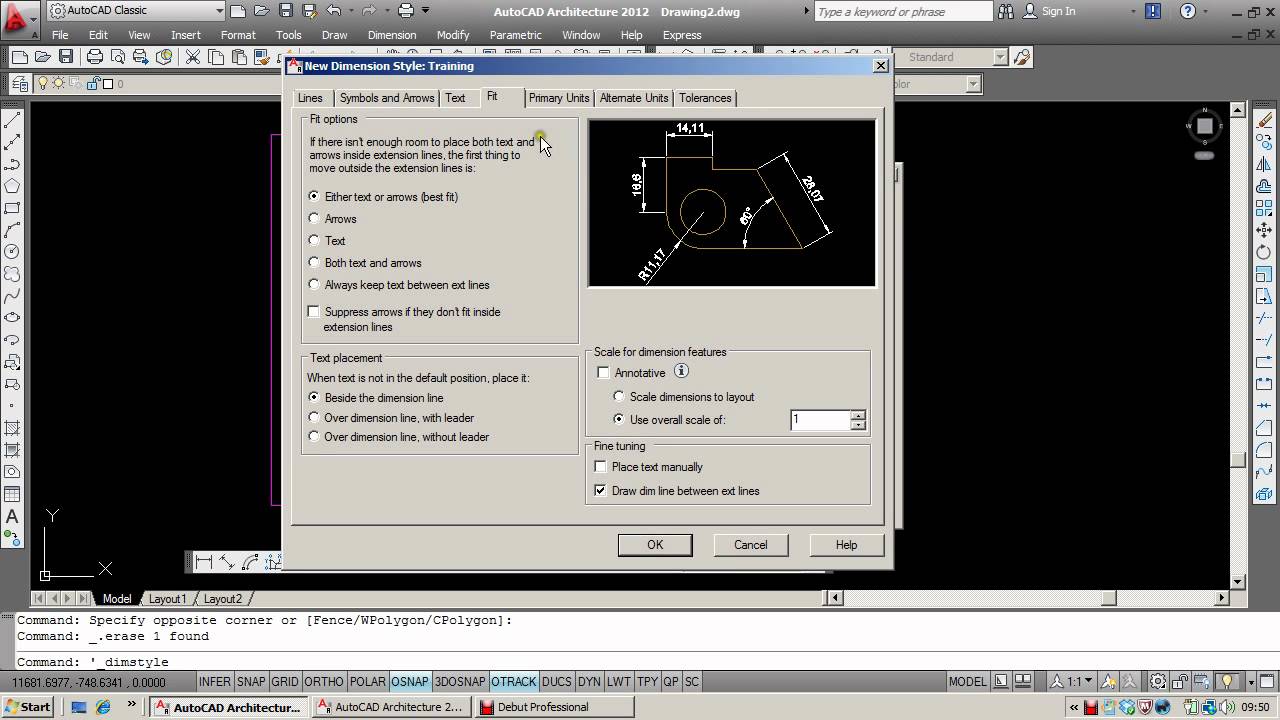Select 'Over dimension line, with leader'

(314, 418)
